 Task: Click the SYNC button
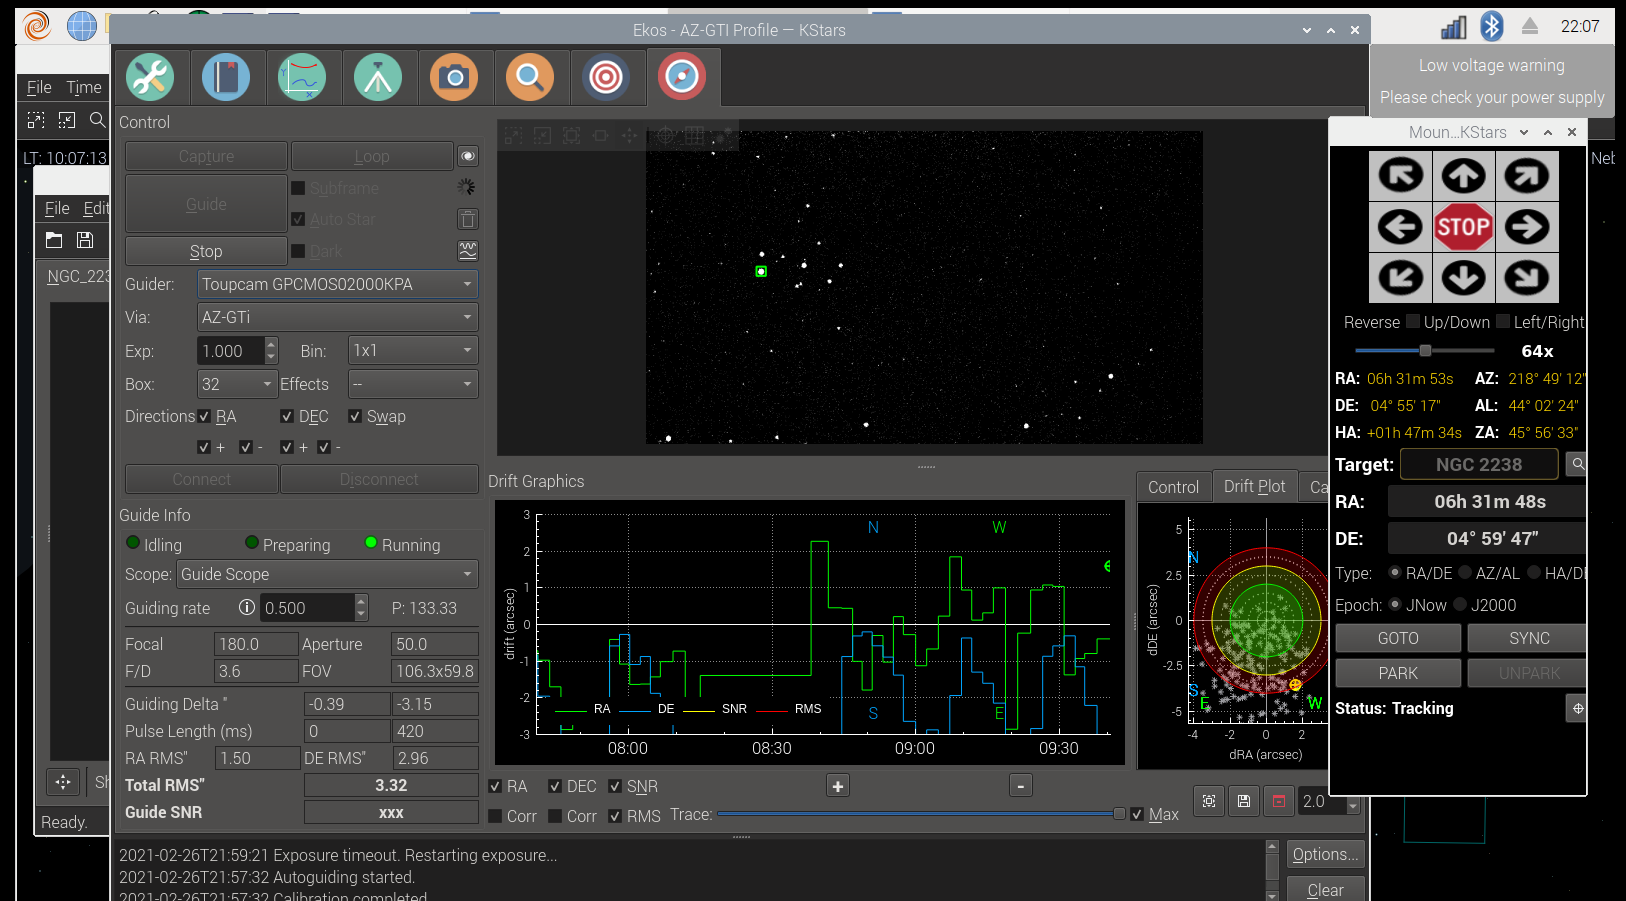[1529, 638]
